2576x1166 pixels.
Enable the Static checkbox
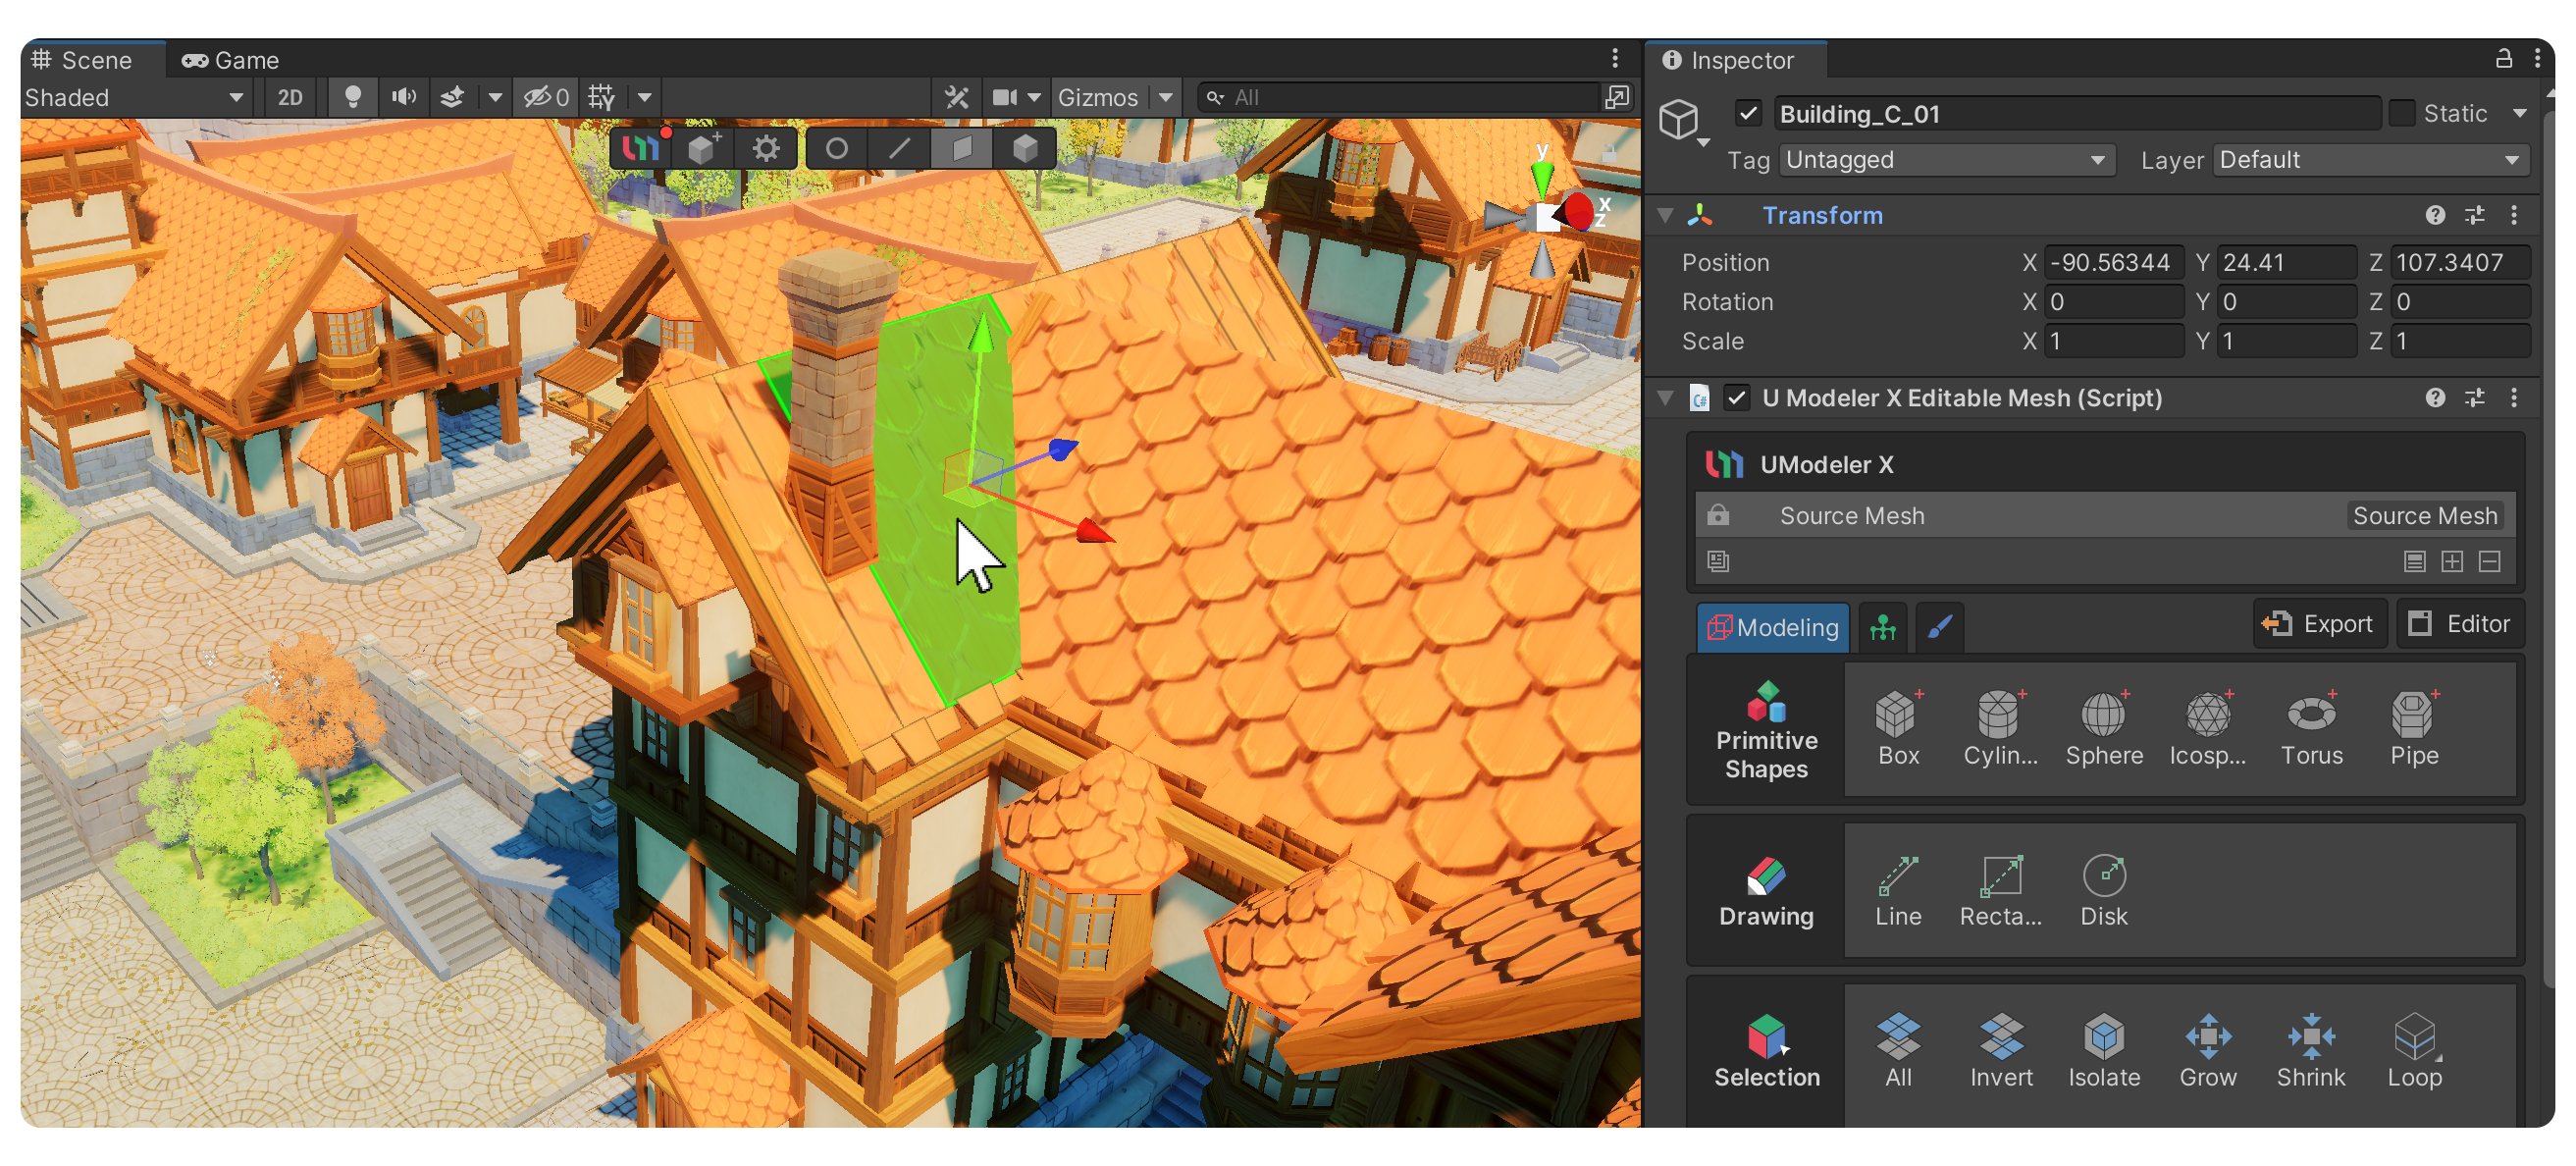(x=2402, y=113)
